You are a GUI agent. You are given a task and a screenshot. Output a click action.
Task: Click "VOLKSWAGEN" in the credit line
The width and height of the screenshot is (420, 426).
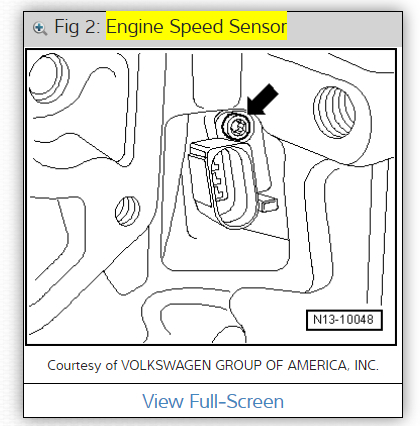point(166,365)
